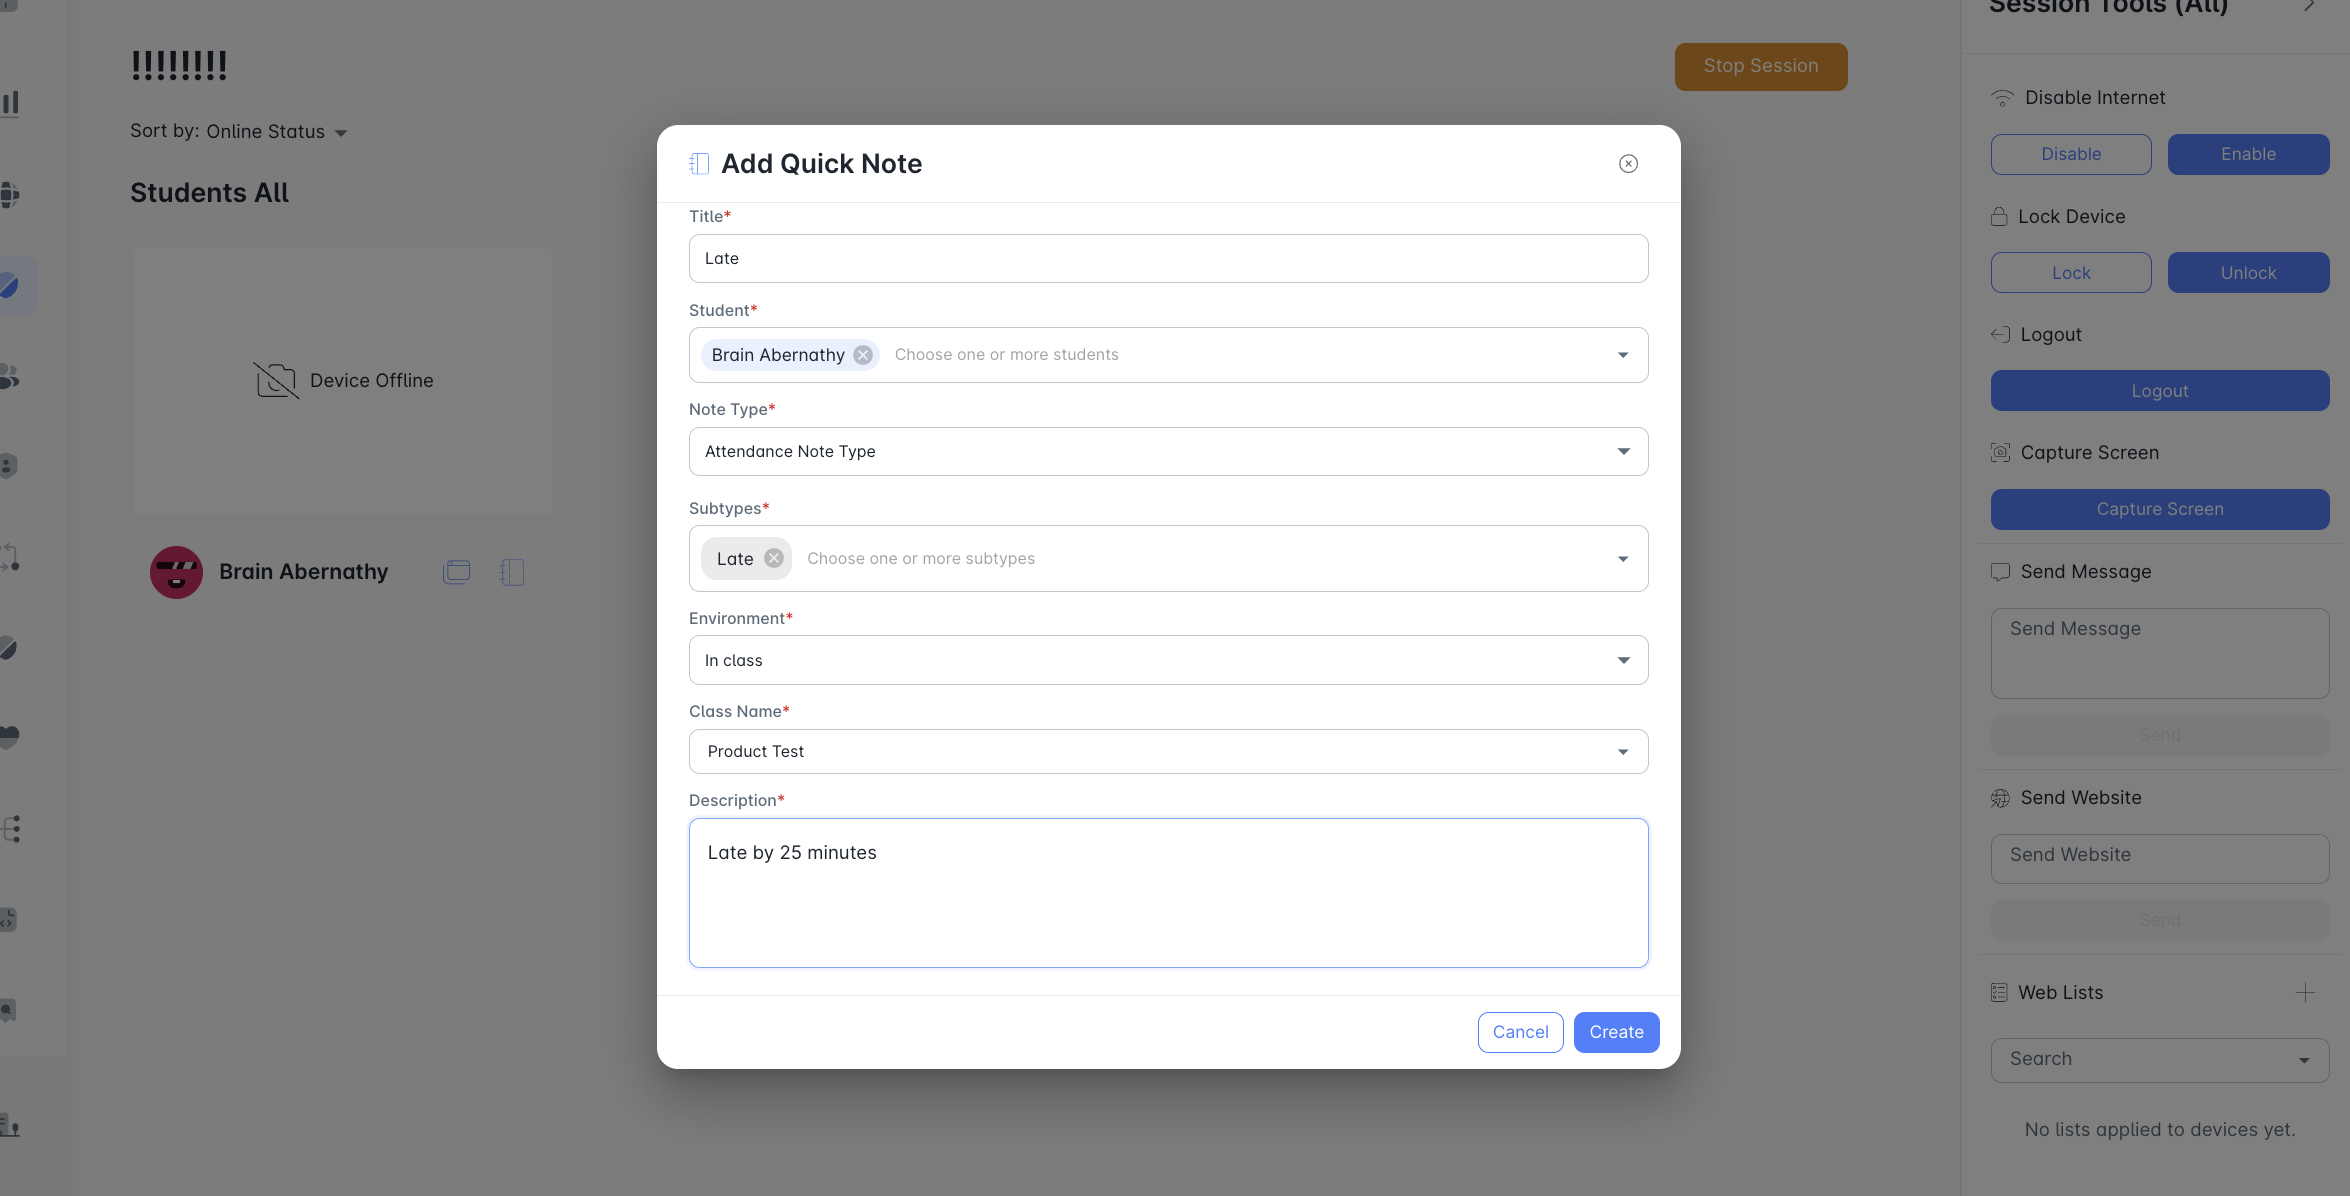Click the Device Offline camera icon
2350x1196 pixels.
[x=276, y=380]
